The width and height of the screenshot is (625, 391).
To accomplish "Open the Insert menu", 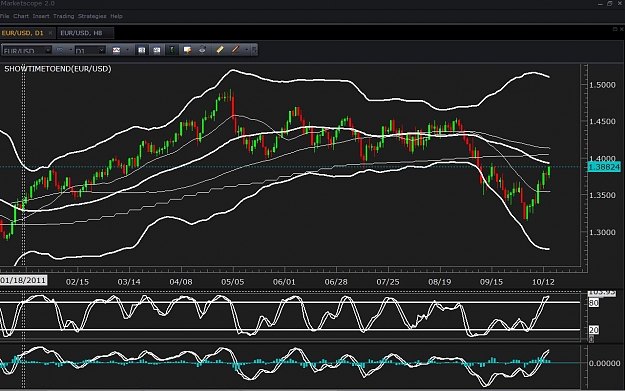I will click(41, 16).
